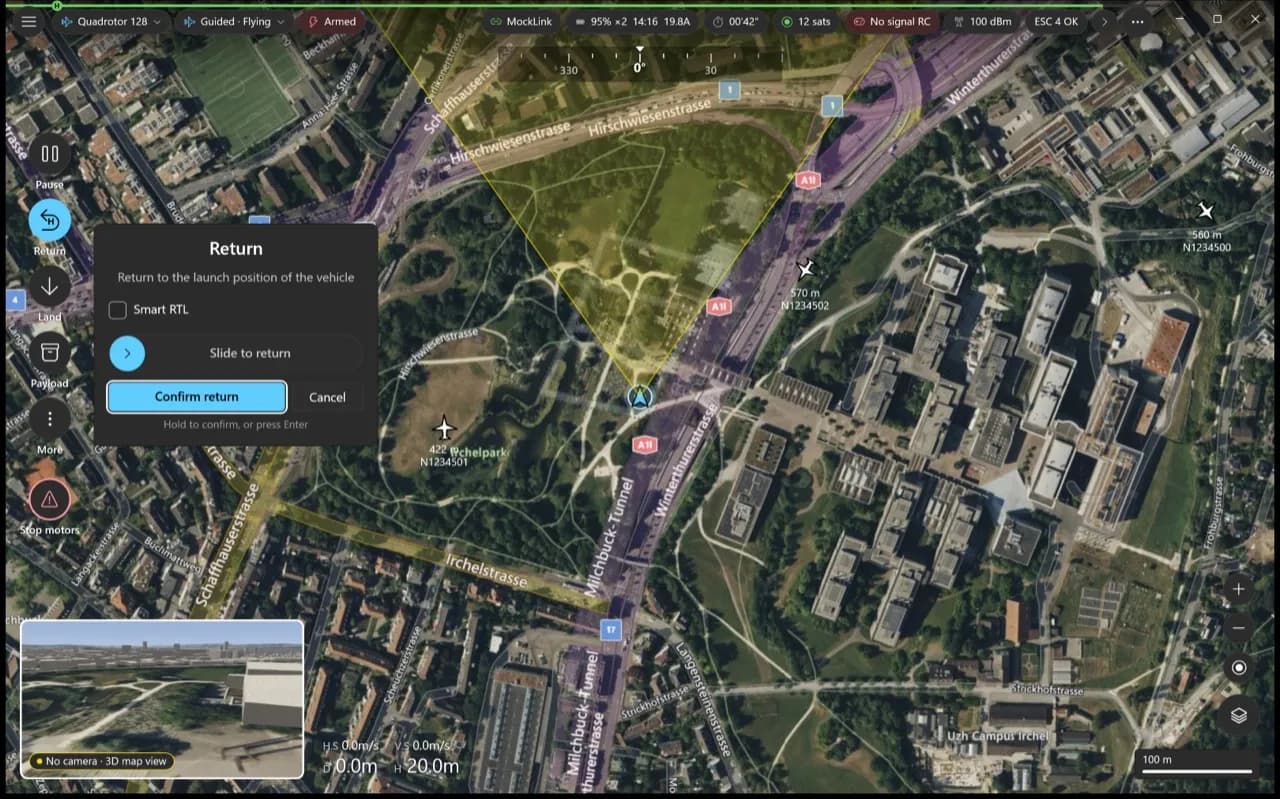The image size is (1280, 799).
Task: Open the battery 95% status details
Action: point(634,21)
